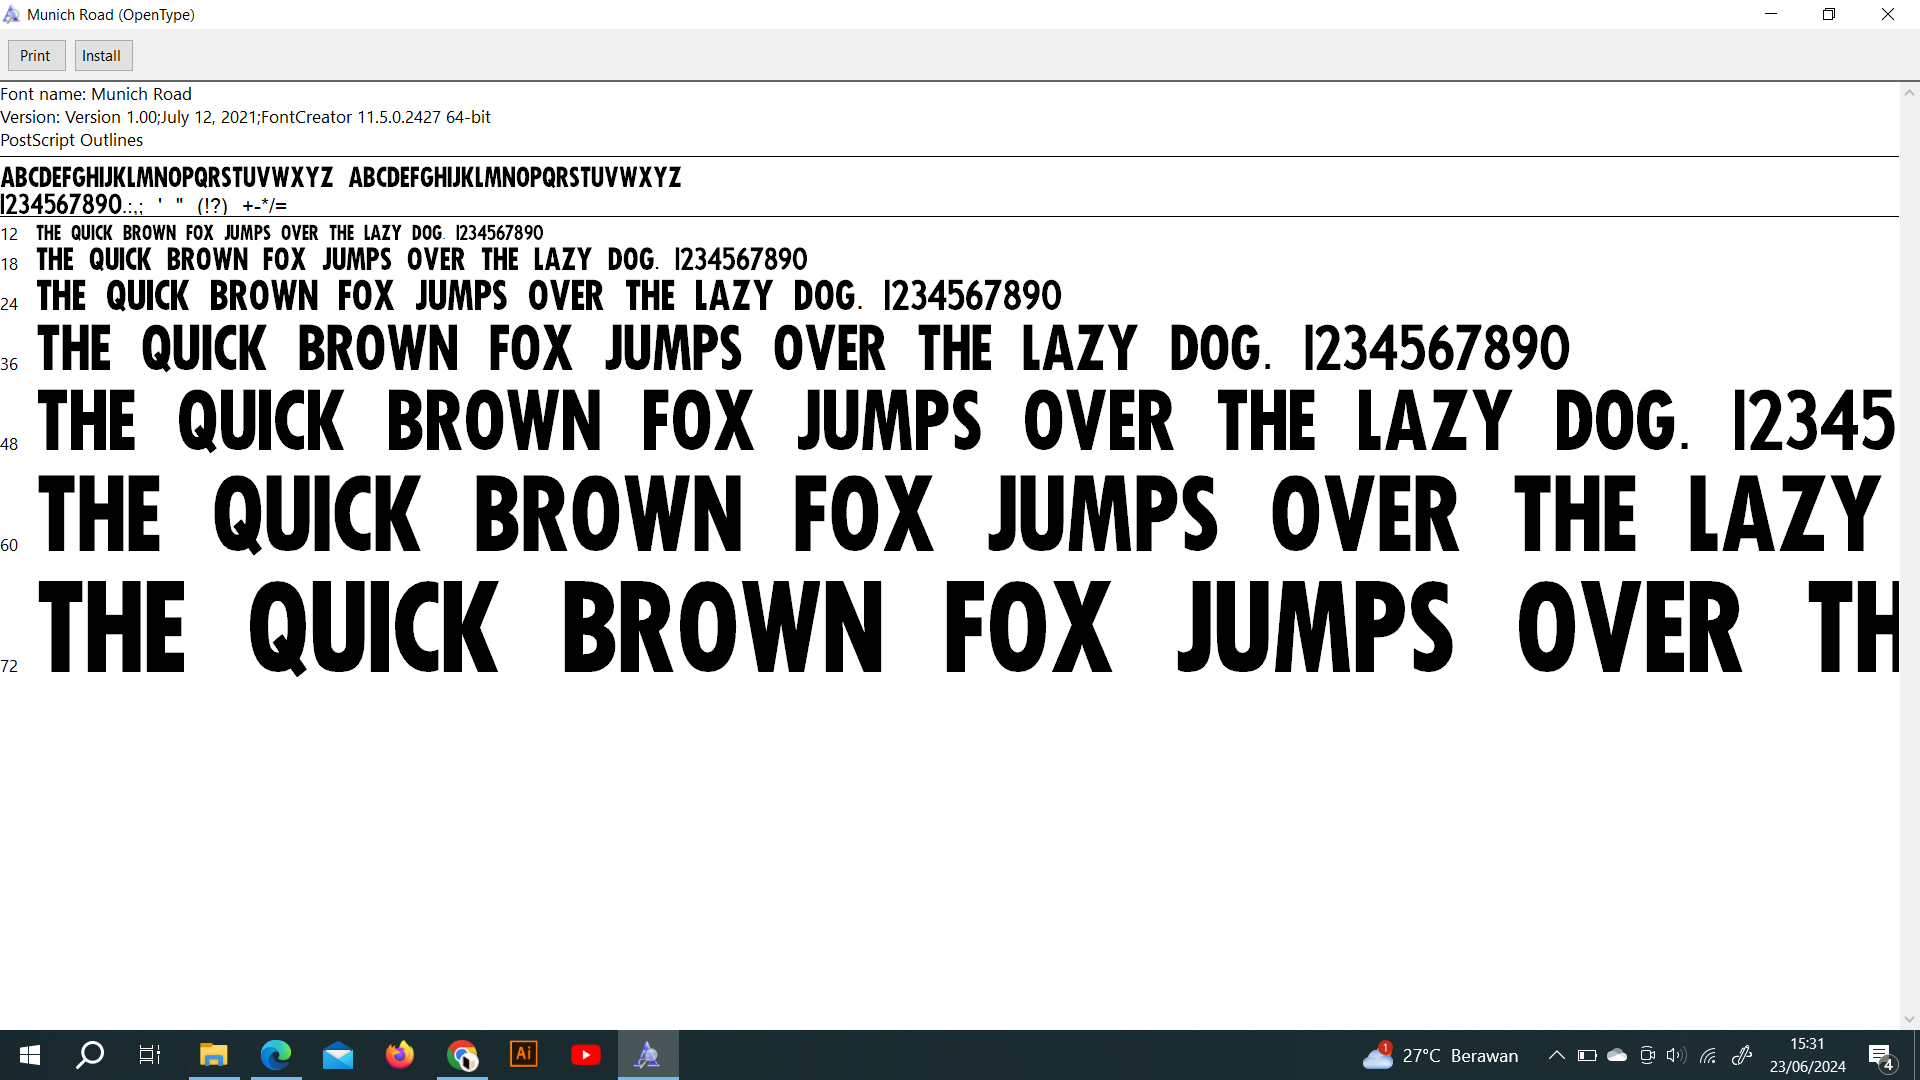Open the Mail app icon
1920x1080 pixels.
point(338,1055)
